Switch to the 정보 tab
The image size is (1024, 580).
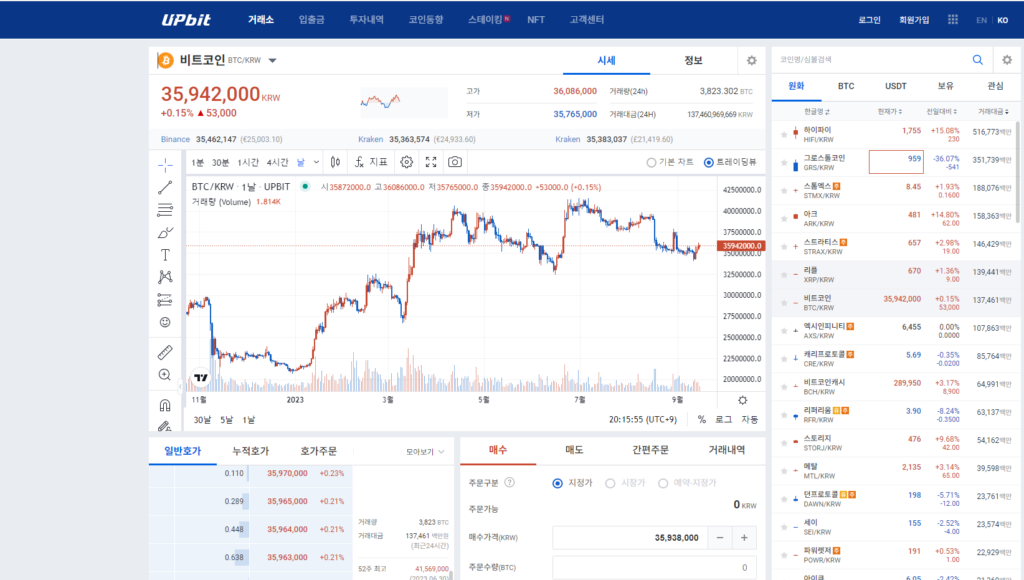(x=694, y=60)
